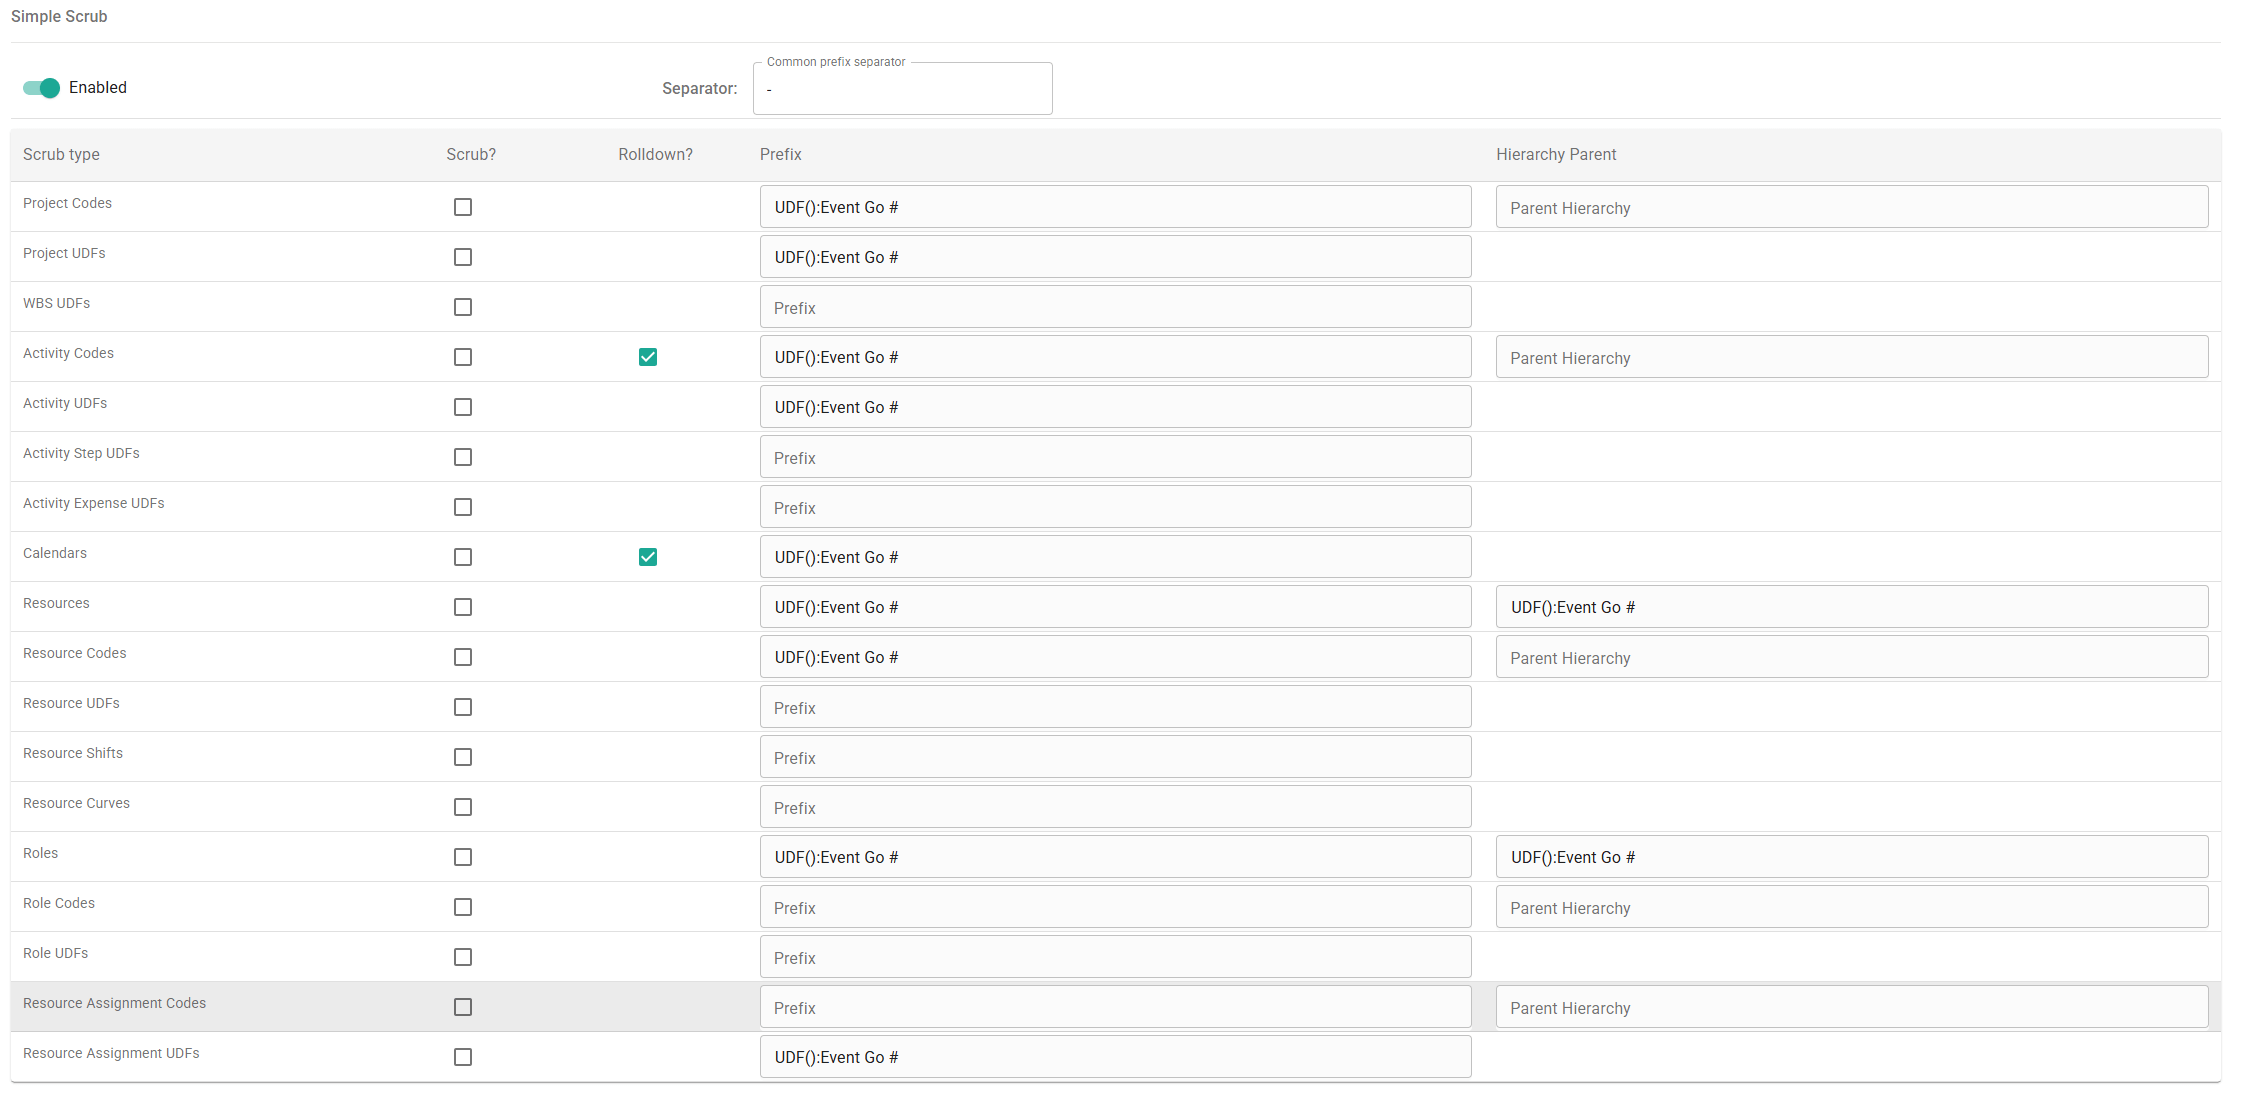
Task: Enable scrub for Roles row
Action: point(463,857)
